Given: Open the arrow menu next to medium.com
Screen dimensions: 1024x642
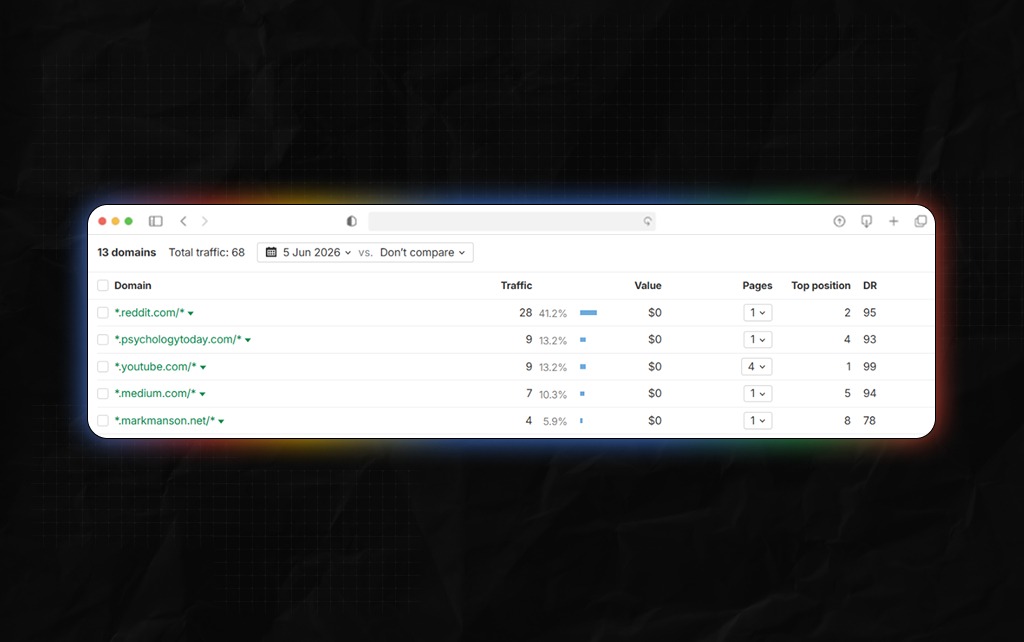Looking at the screenshot, I should (x=202, y=394).
